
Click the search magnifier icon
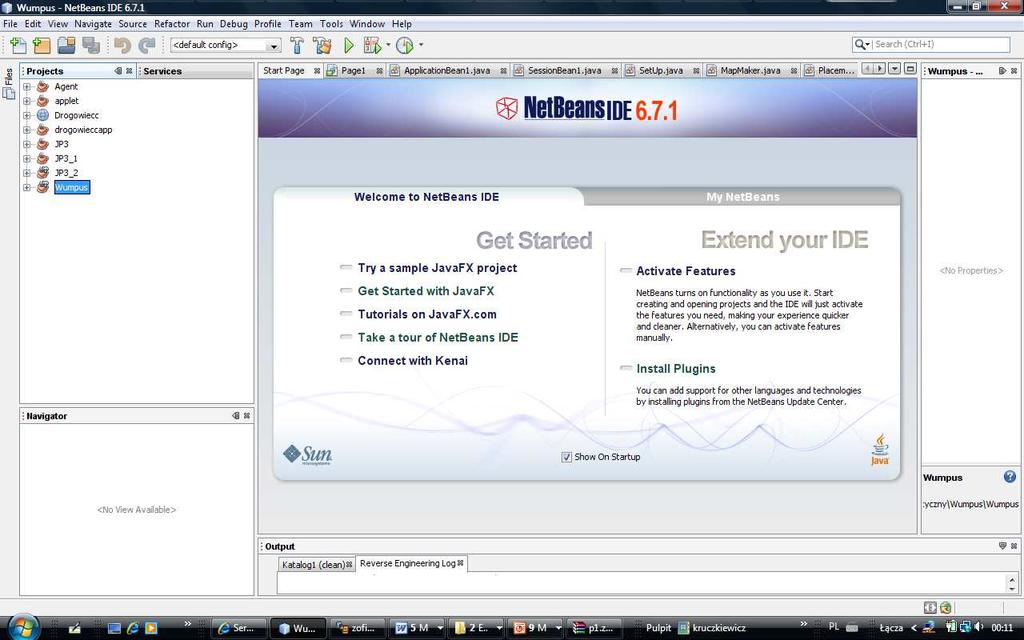860,44
